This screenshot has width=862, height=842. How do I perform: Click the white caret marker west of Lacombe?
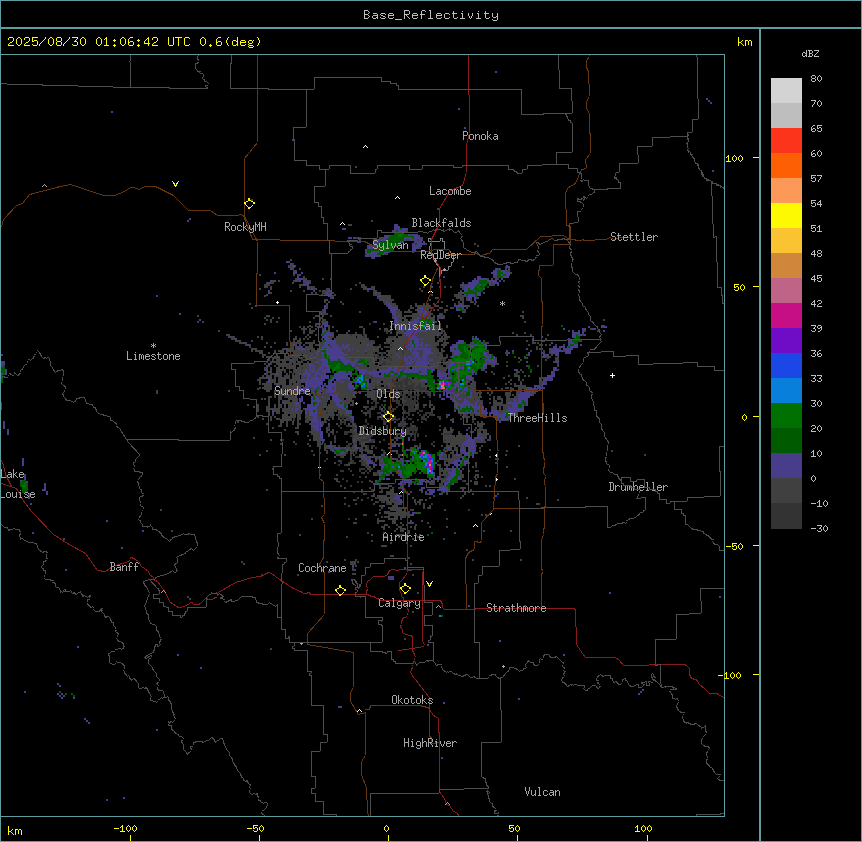click(x=397, y=197)
